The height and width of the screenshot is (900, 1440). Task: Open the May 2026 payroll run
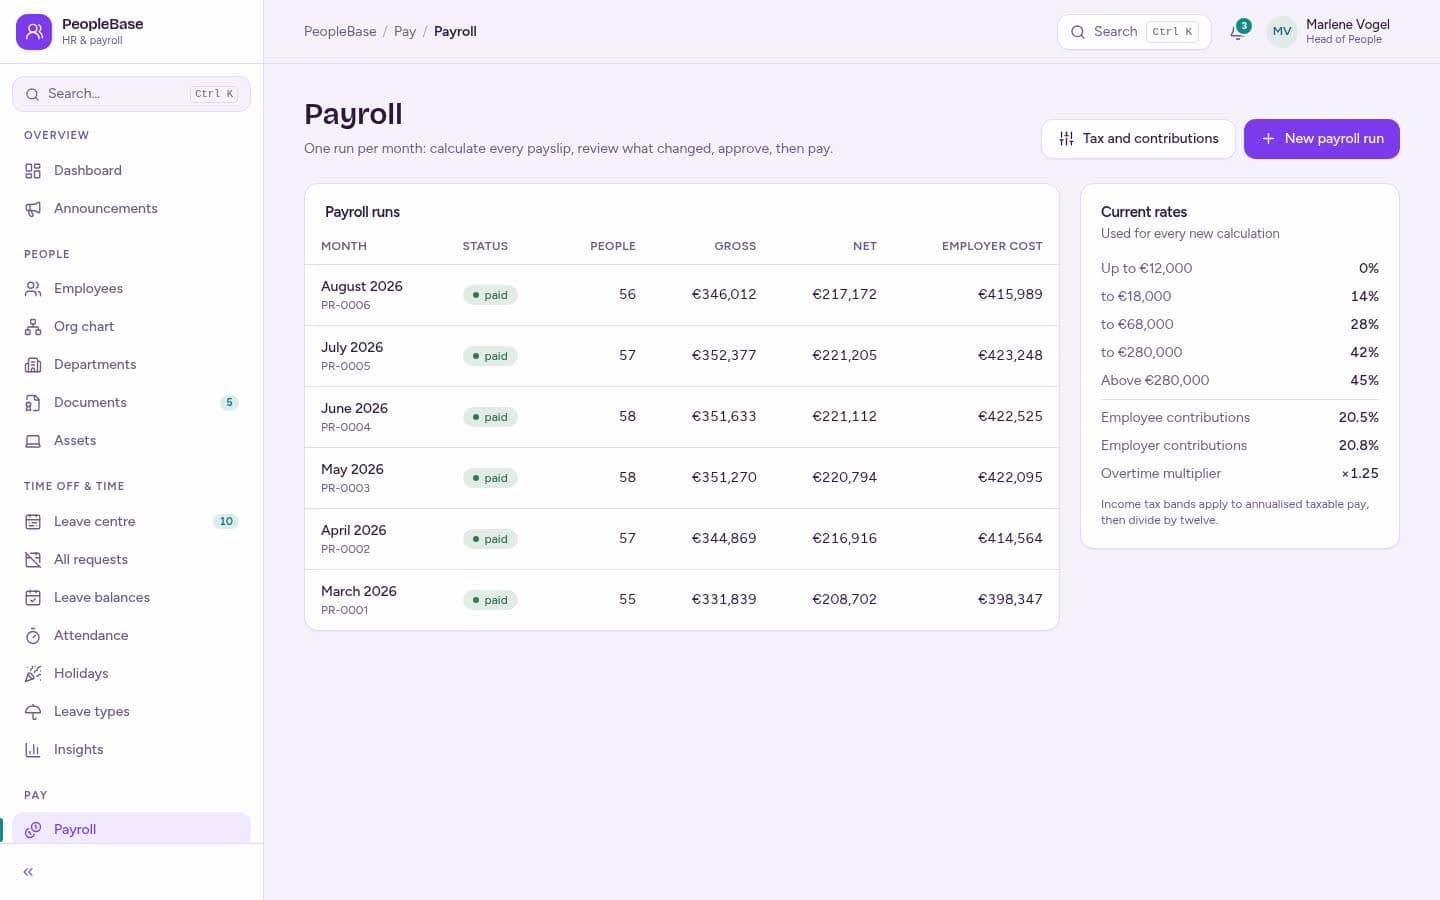681,478
